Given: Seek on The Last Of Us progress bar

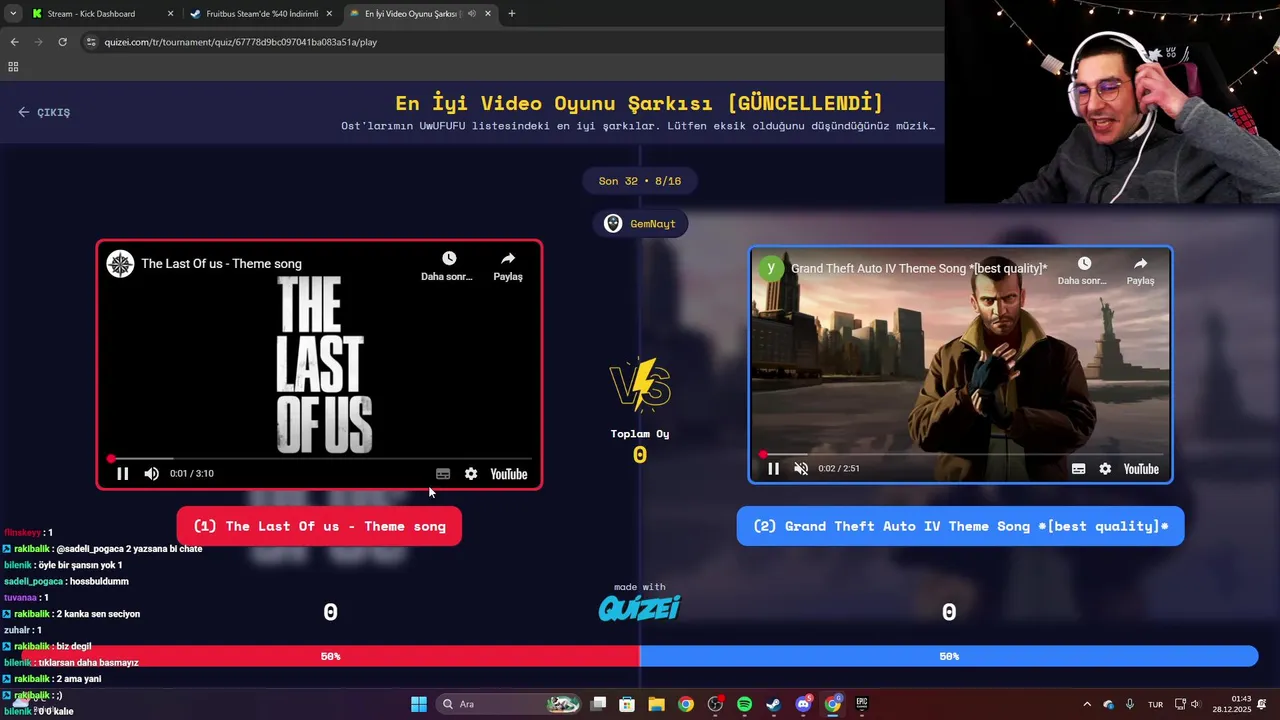Looking at the screenshot, I should coord(320,459).
